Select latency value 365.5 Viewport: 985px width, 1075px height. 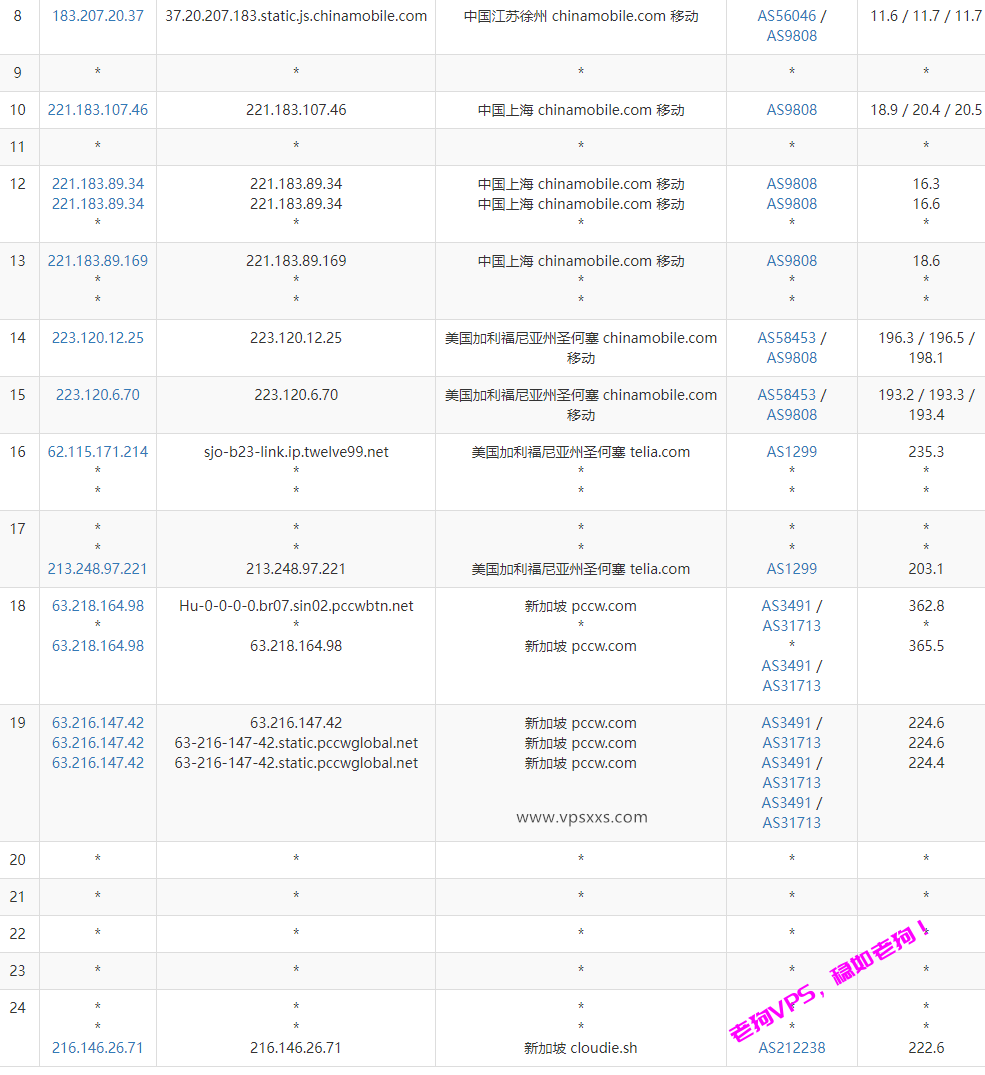click(926, 646)
